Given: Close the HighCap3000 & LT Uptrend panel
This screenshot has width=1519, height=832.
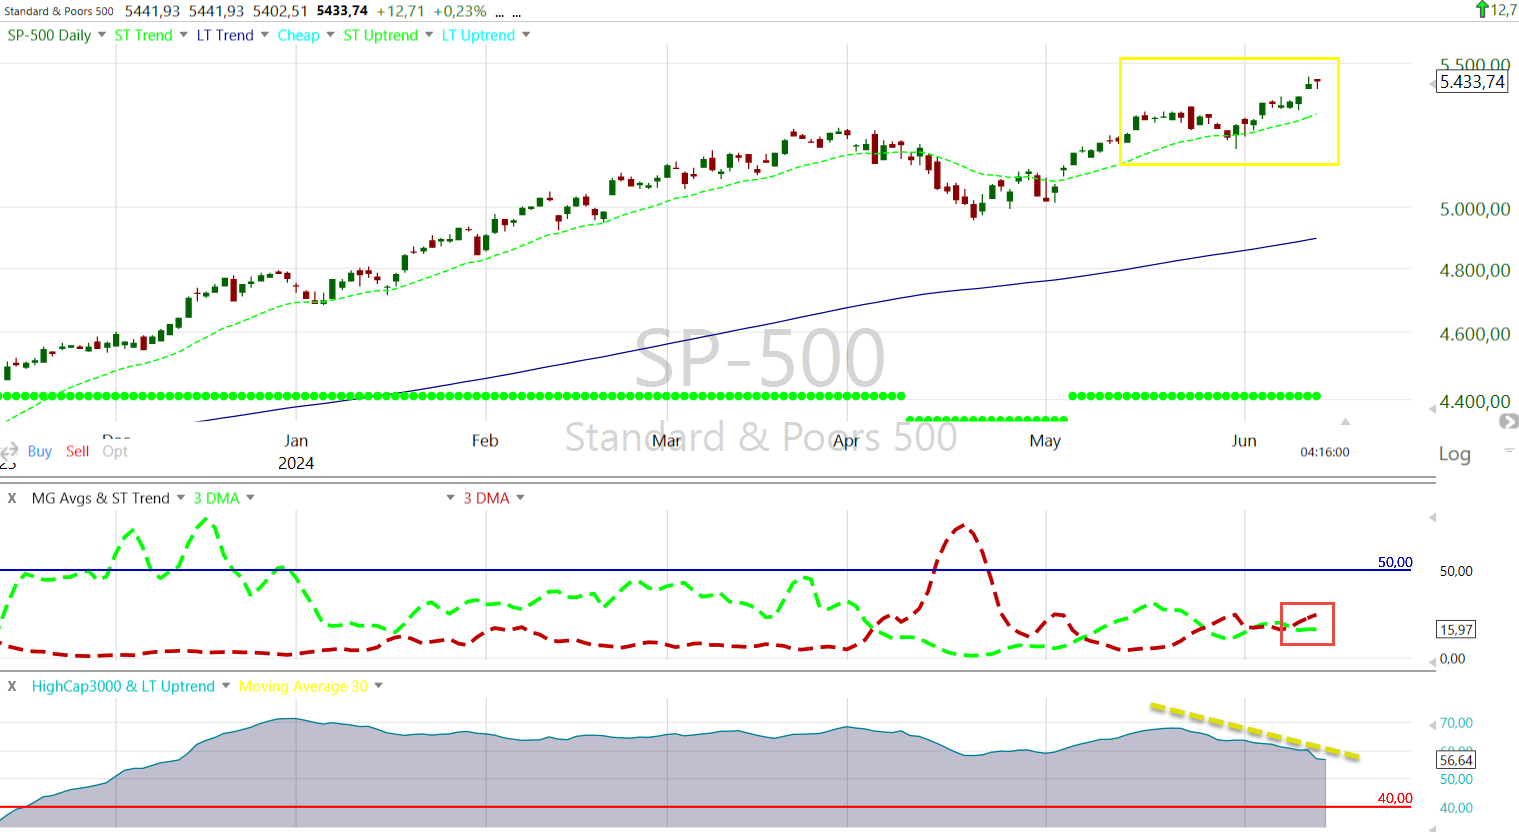Looking at the screenshot, I should (x=12, y=686).
